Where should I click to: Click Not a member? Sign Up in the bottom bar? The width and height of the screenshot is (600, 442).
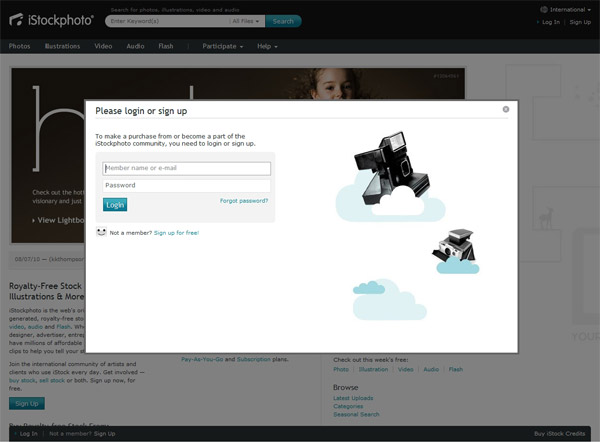click(82, 434)
